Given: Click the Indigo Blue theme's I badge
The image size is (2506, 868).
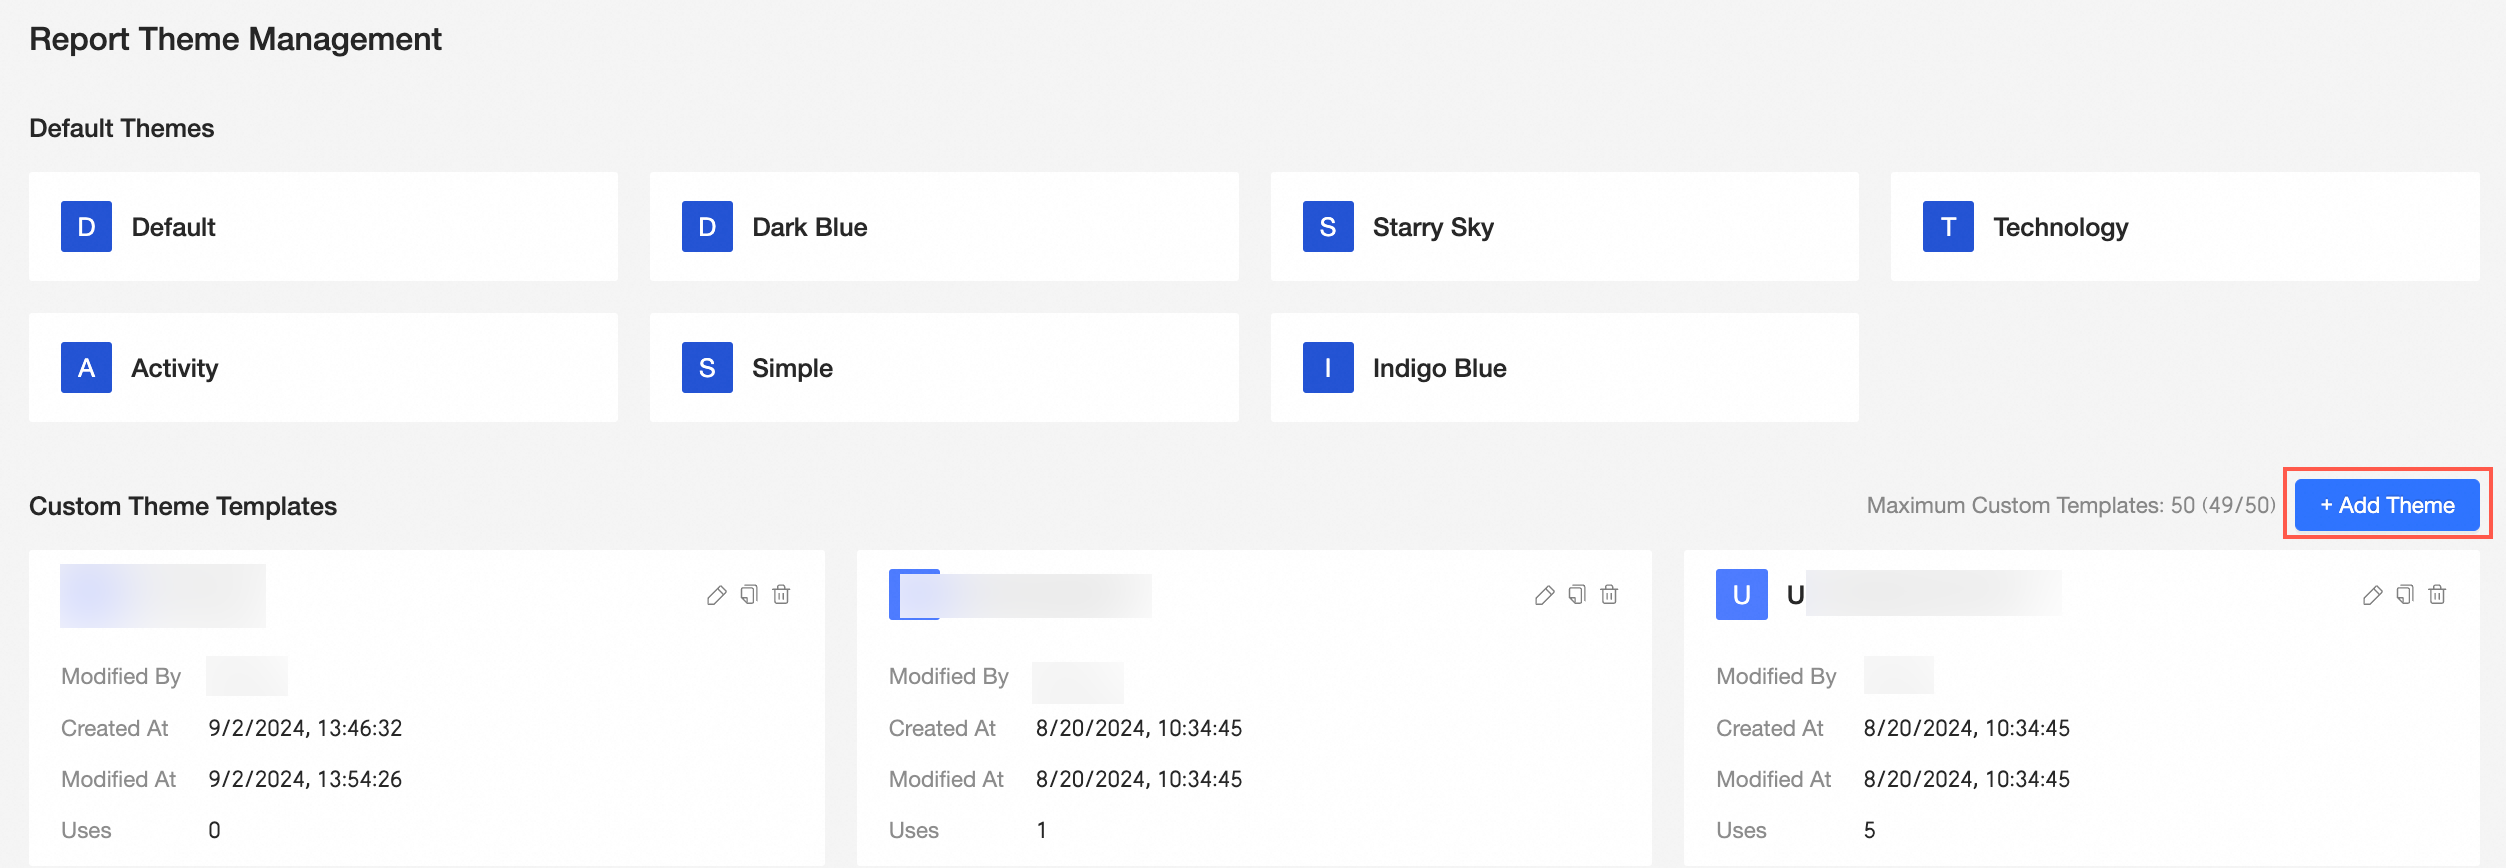Looking at the screenshot, I should coord(1327,368).
